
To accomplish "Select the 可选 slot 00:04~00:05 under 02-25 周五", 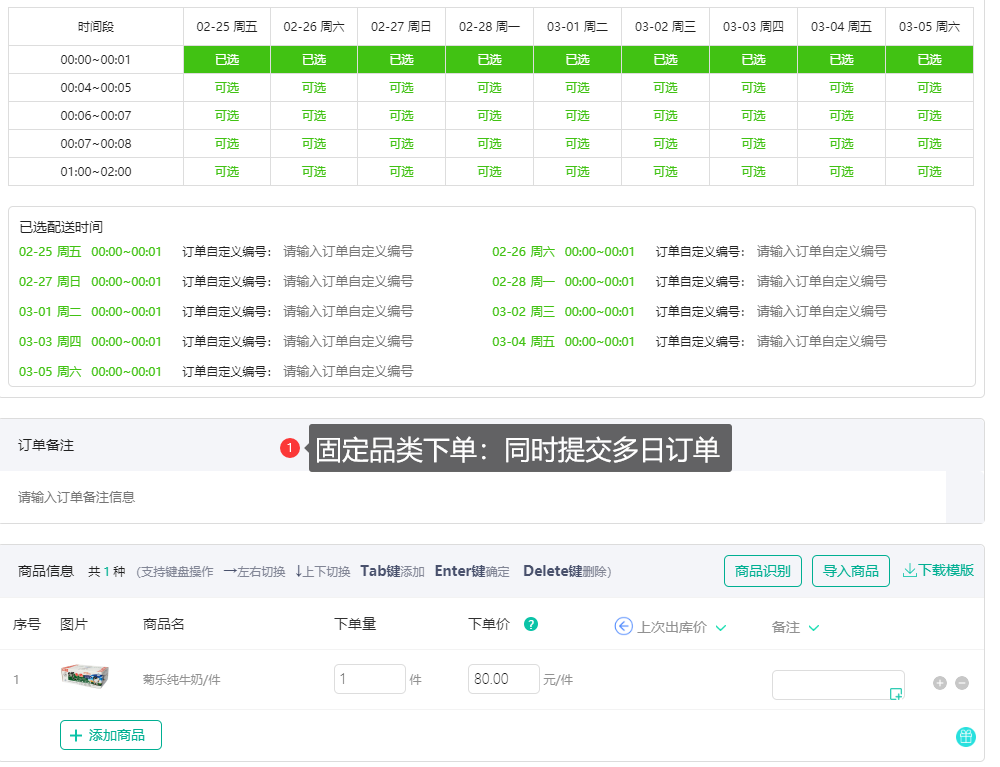I will click(x=225, y=88).
